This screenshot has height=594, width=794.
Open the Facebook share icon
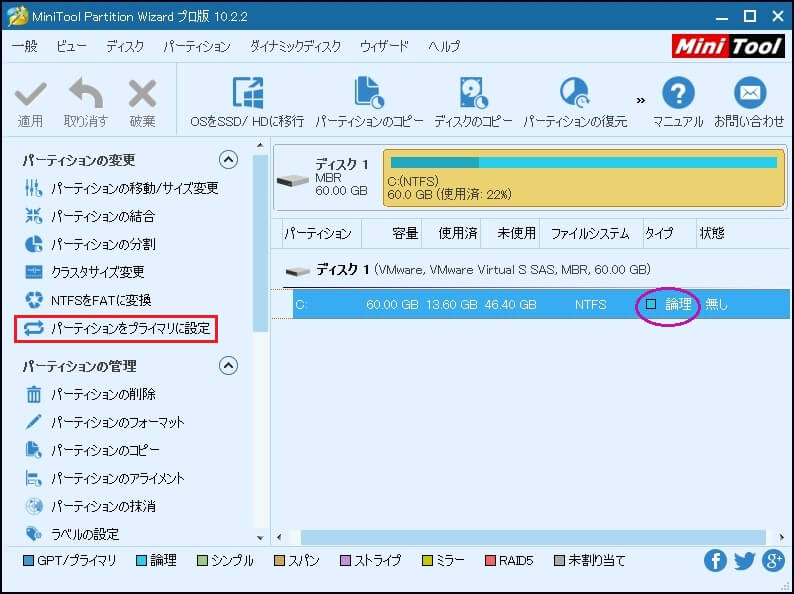[x=715, y=560]
